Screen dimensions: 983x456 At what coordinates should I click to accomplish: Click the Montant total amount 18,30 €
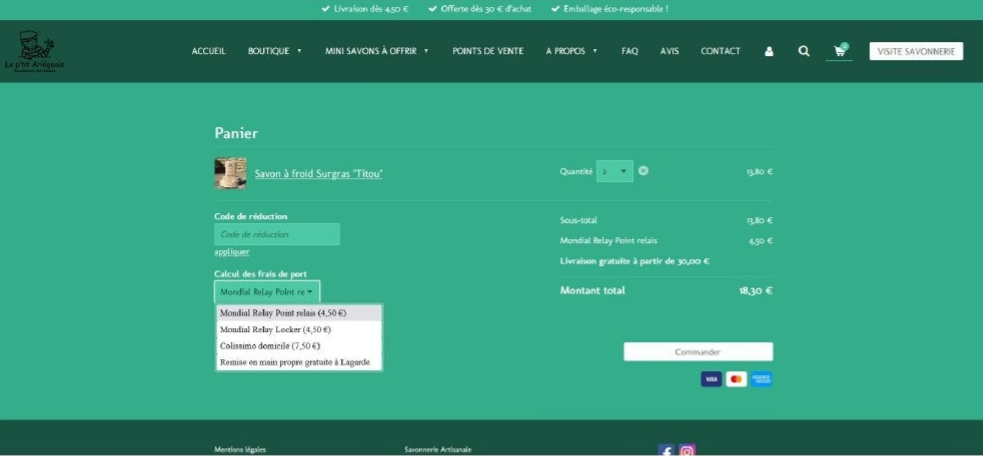pos(755,290)
